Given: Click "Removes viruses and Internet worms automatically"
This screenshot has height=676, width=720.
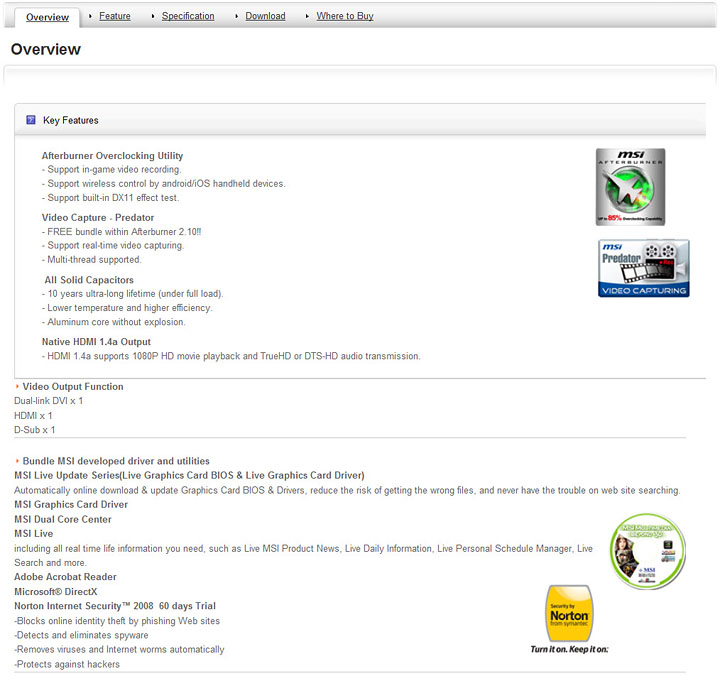Looking at the screenshot, I should [119, 649].
